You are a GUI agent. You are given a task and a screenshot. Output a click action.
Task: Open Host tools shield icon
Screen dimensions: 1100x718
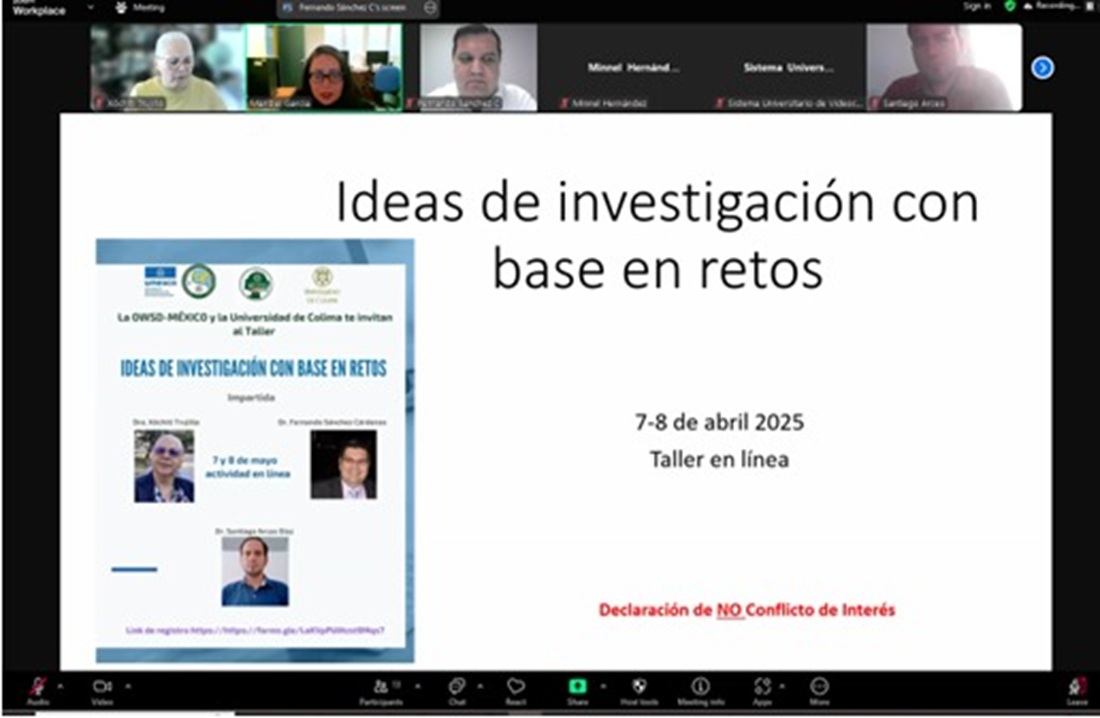click(640, 687)
